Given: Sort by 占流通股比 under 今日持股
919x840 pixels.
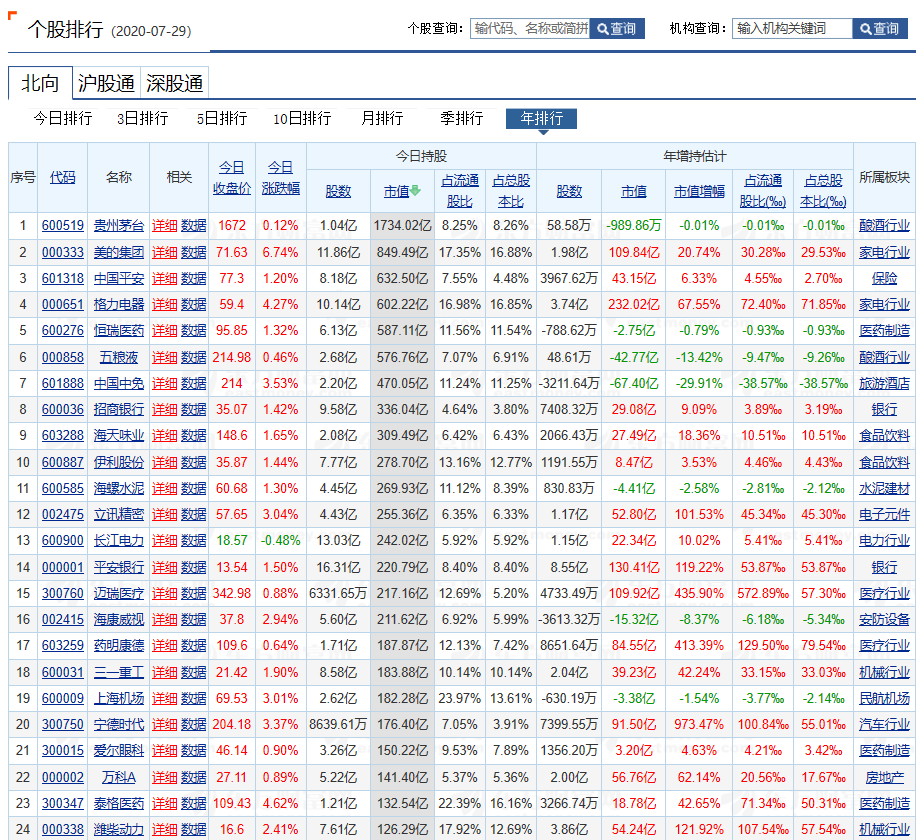Looking at the screenshot, I should click(460, 191).
